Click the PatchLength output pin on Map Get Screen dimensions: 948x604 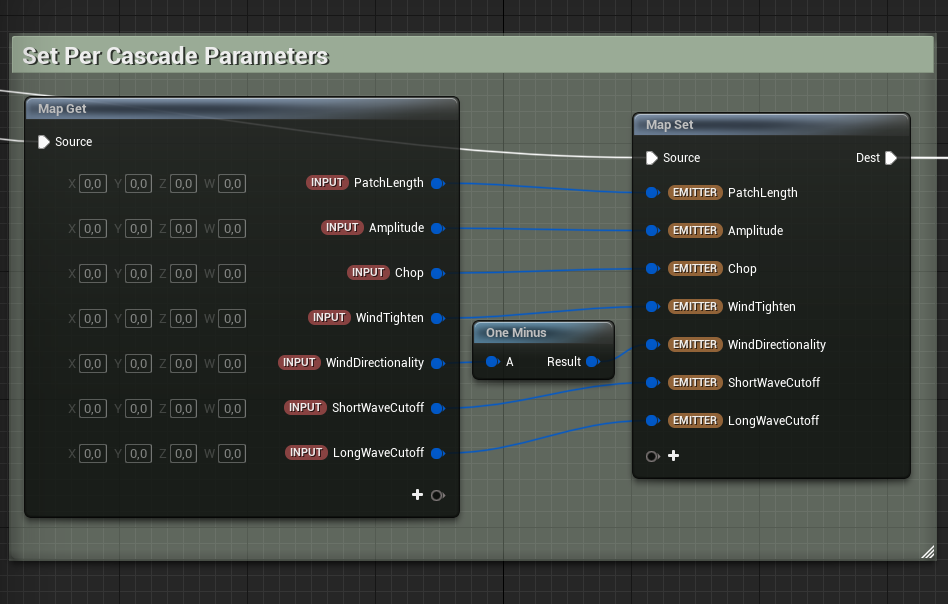[x=436, y=183]
